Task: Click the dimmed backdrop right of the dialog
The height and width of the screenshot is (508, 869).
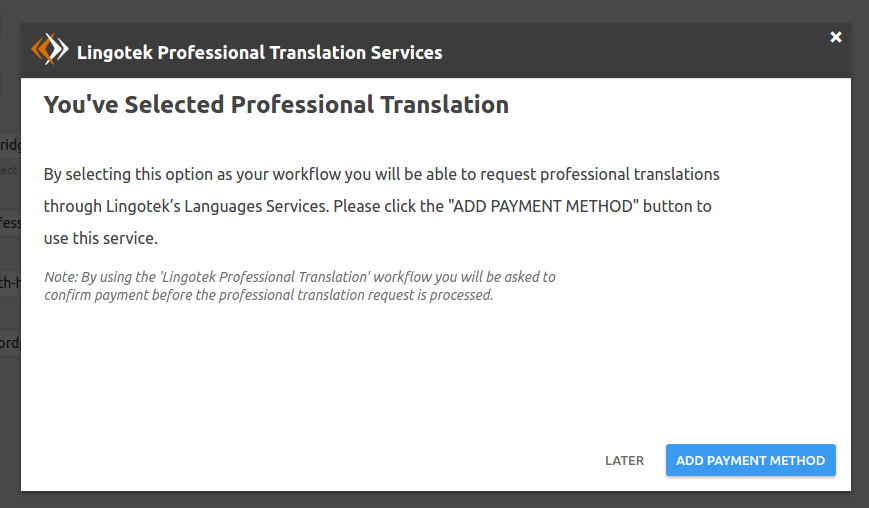Action: click(x=860, y=250)
